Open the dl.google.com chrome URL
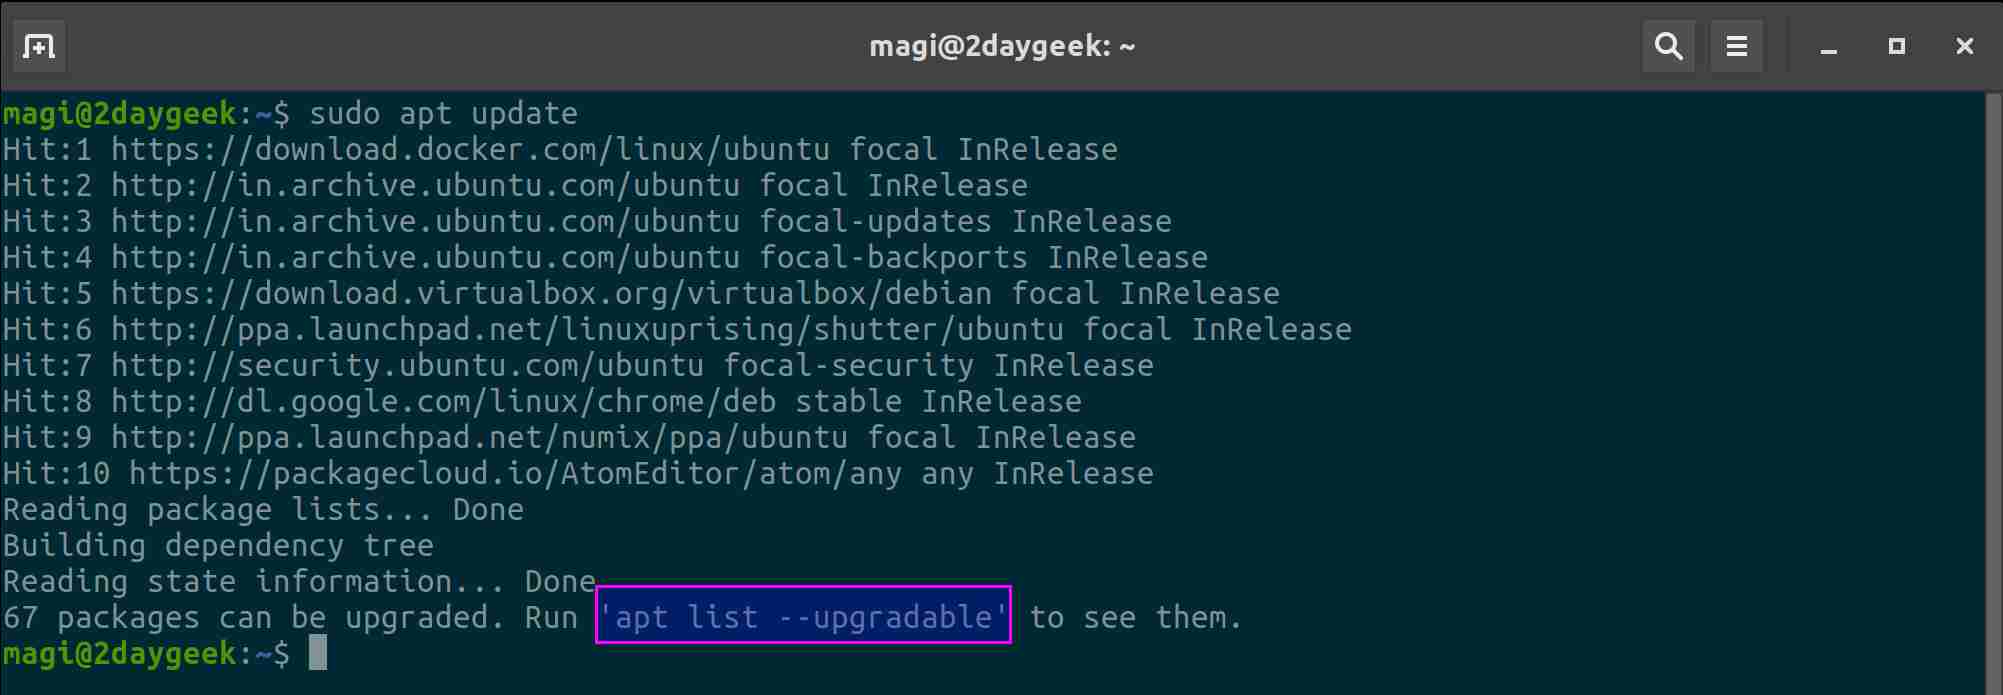 point(443,401)
